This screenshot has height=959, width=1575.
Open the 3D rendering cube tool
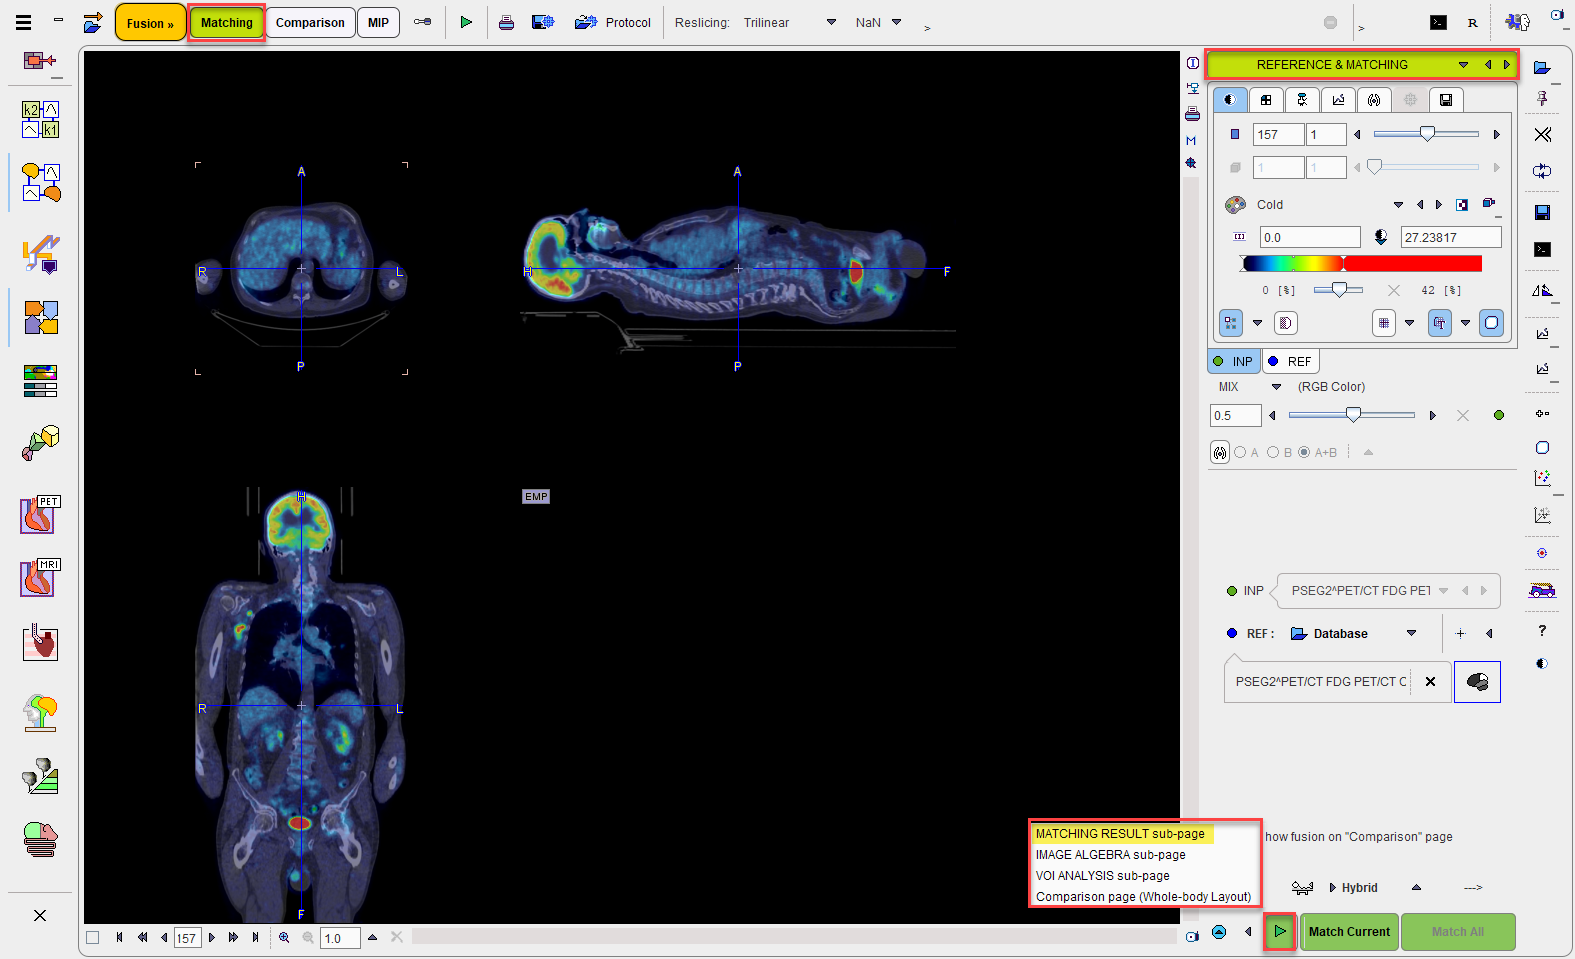point(41,443)
